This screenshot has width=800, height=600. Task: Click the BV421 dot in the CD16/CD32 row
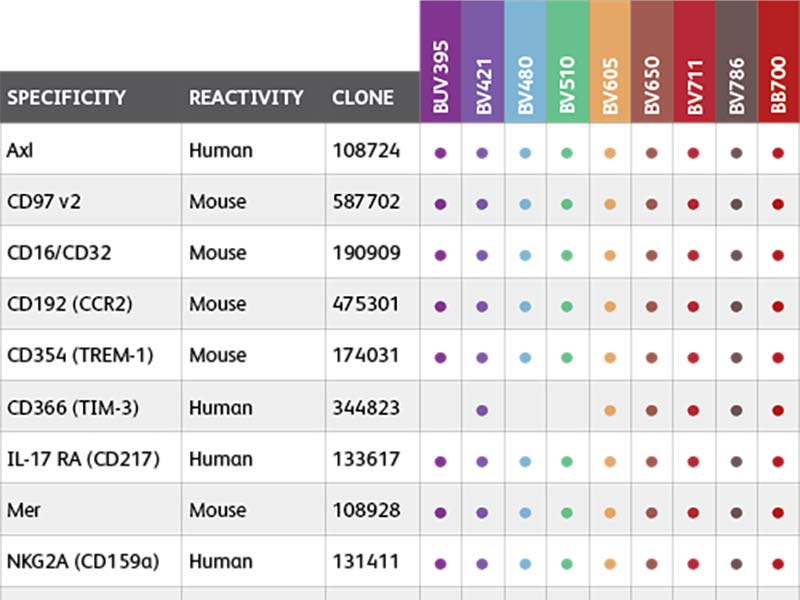[482, 255]
